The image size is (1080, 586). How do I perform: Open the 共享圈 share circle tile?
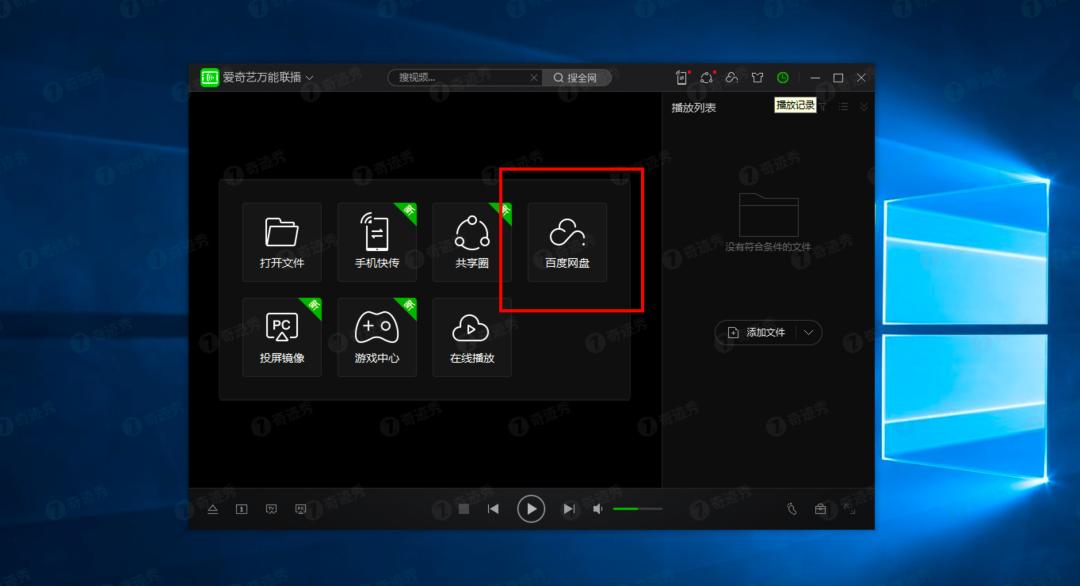tap(472, 242)
